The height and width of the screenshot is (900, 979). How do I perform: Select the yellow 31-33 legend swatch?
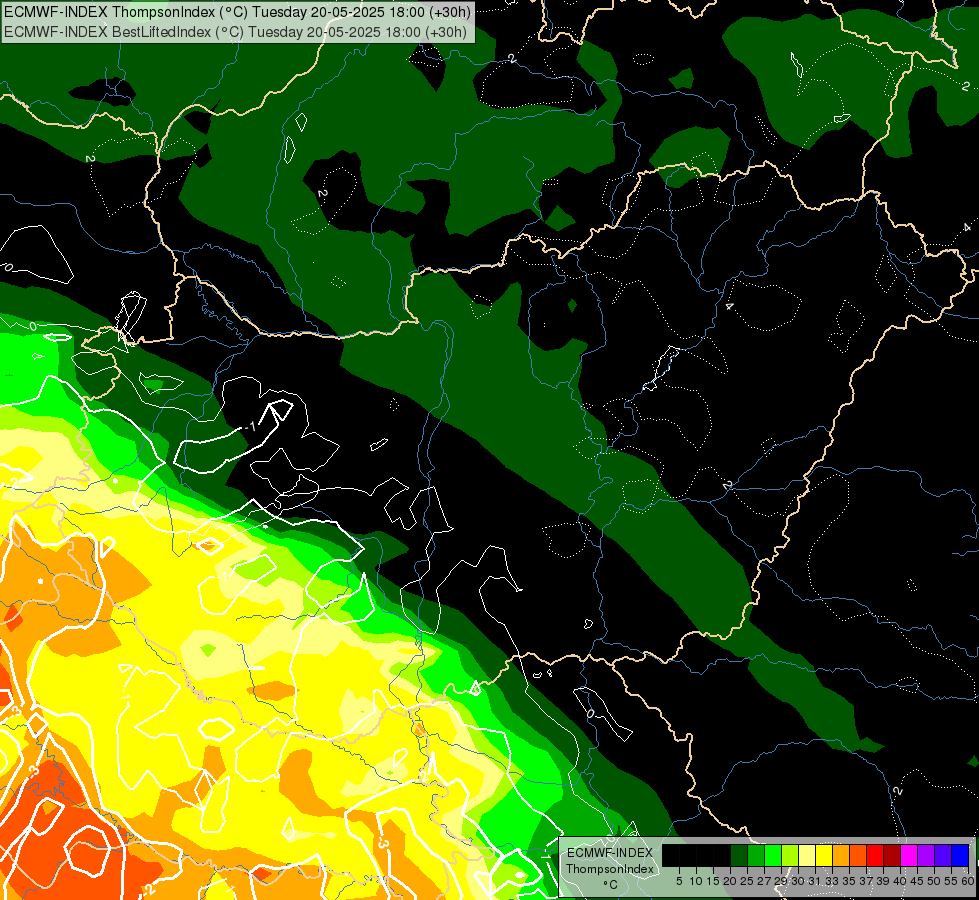tap(824, 855)
